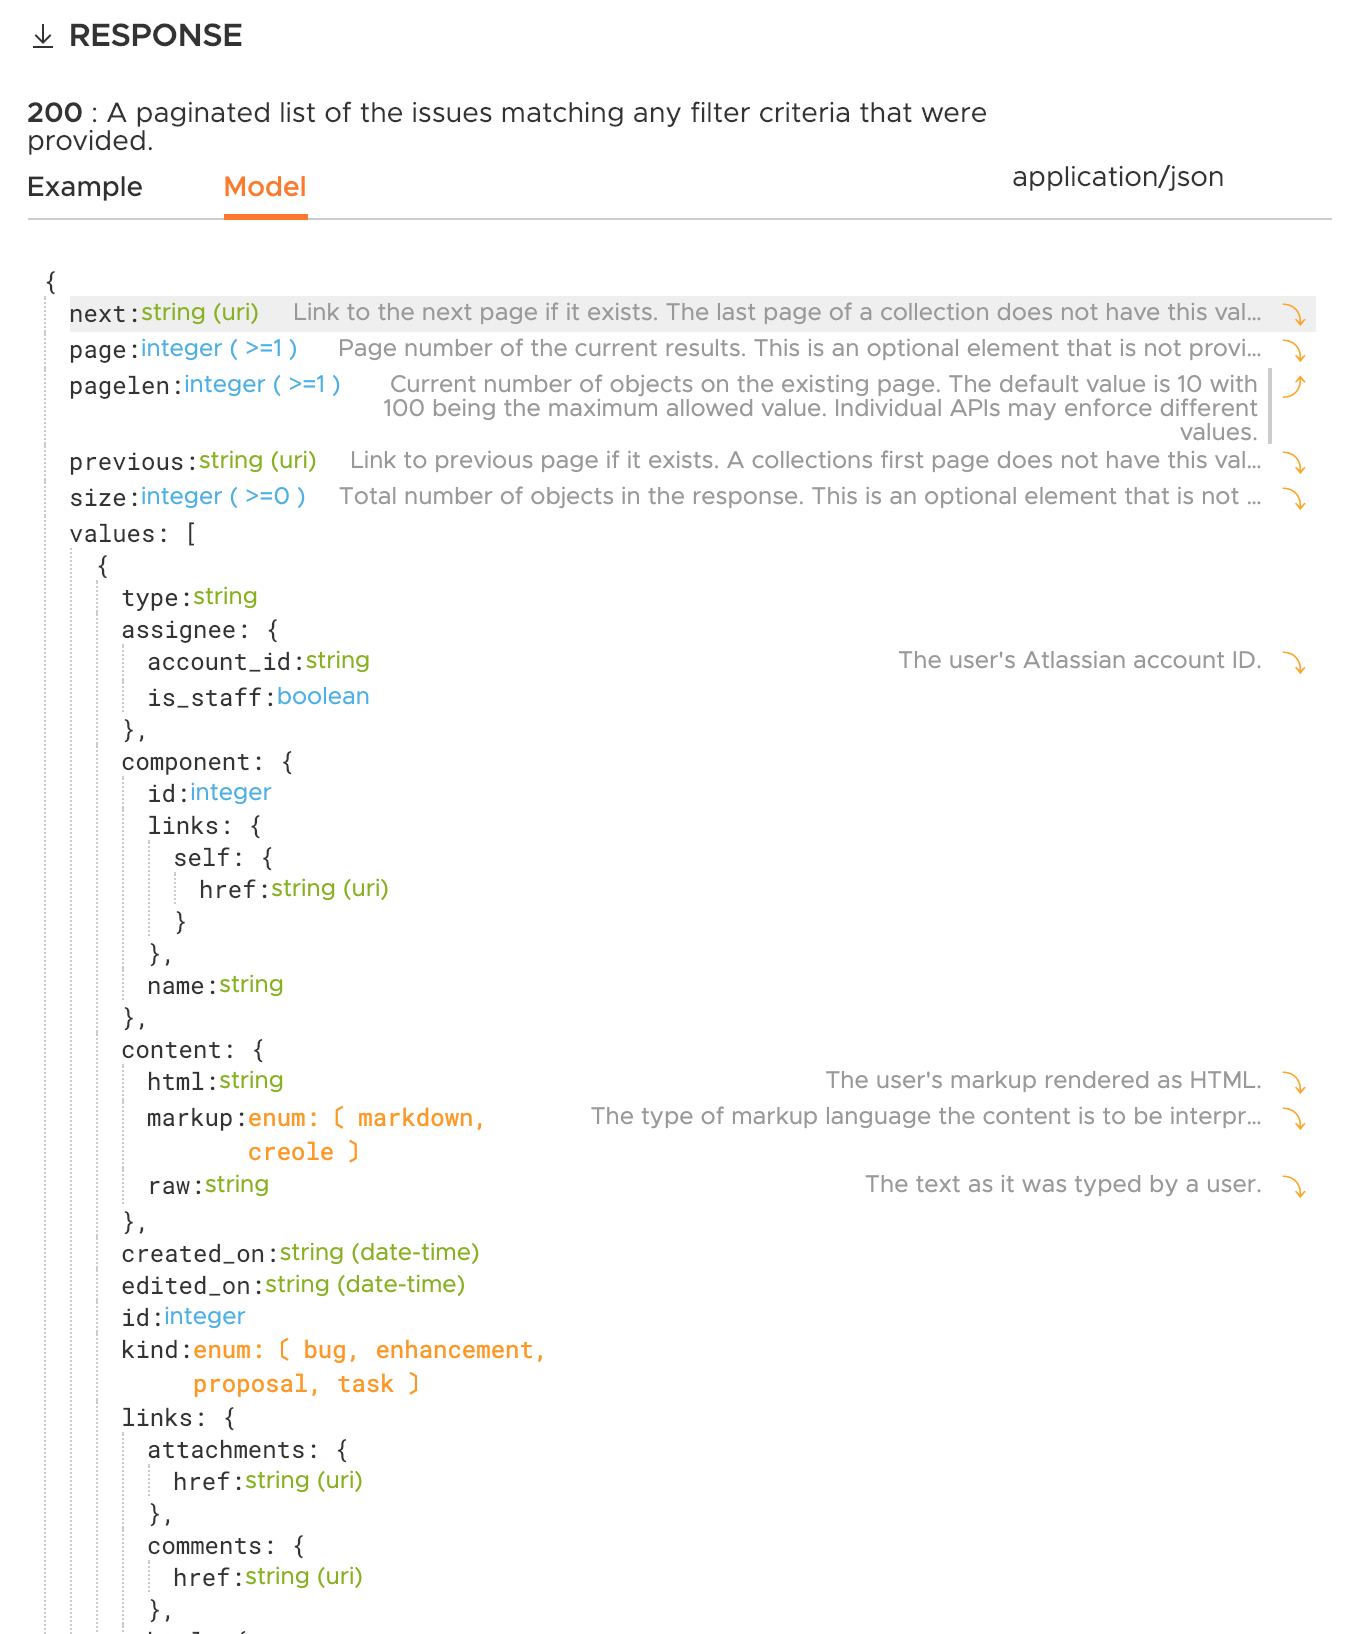
Task: Expand the markup description arrow
Action: click(1294, 1119)
